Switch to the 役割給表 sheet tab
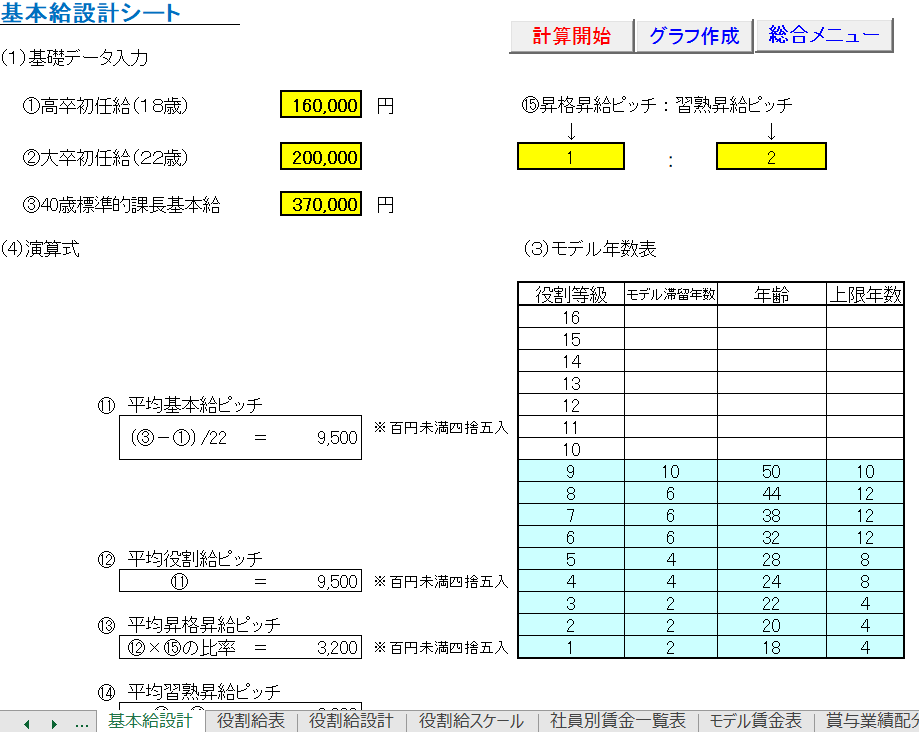Screen dimensions: 919x732 click(251, 721)
